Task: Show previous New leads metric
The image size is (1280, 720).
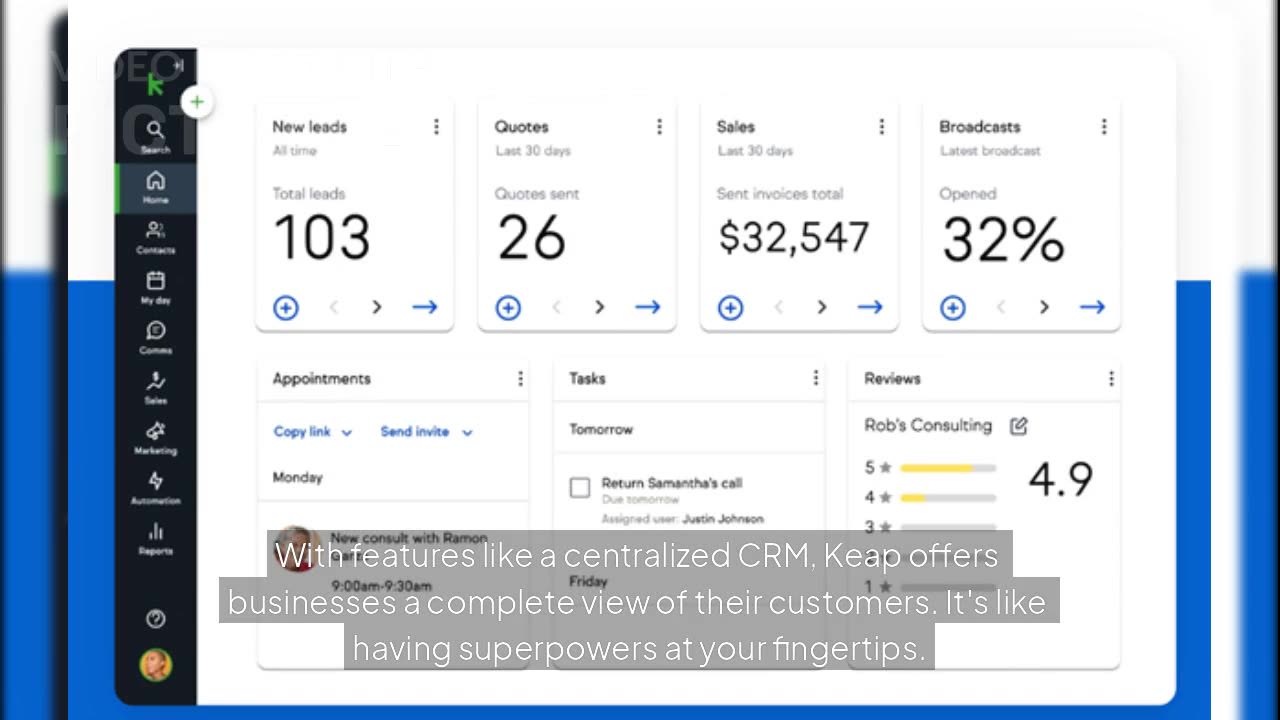Action: click(x=334, y=307)
